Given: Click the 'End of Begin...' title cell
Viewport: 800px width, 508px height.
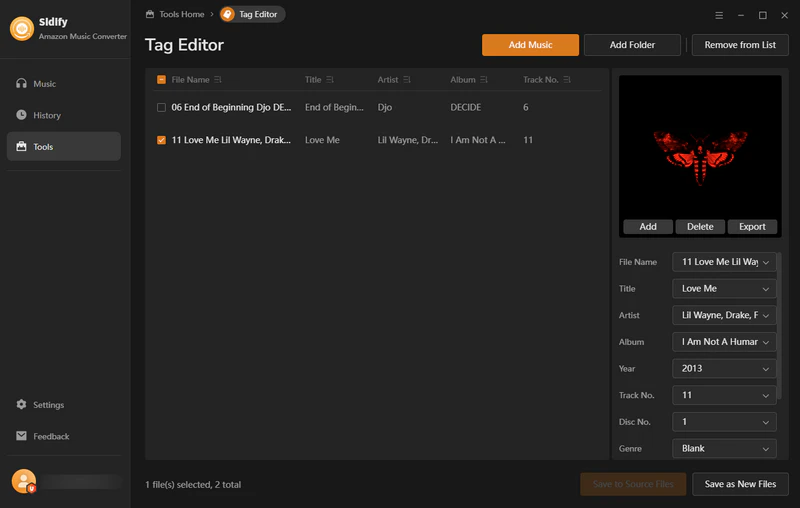Looking at the screenshot, I should pos(334,108).
